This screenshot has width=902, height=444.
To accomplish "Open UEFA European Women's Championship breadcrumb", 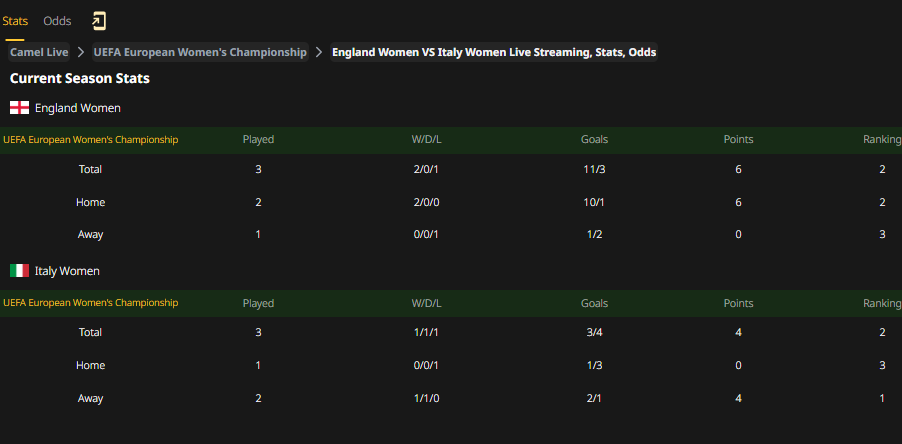I will coord(200,52).
